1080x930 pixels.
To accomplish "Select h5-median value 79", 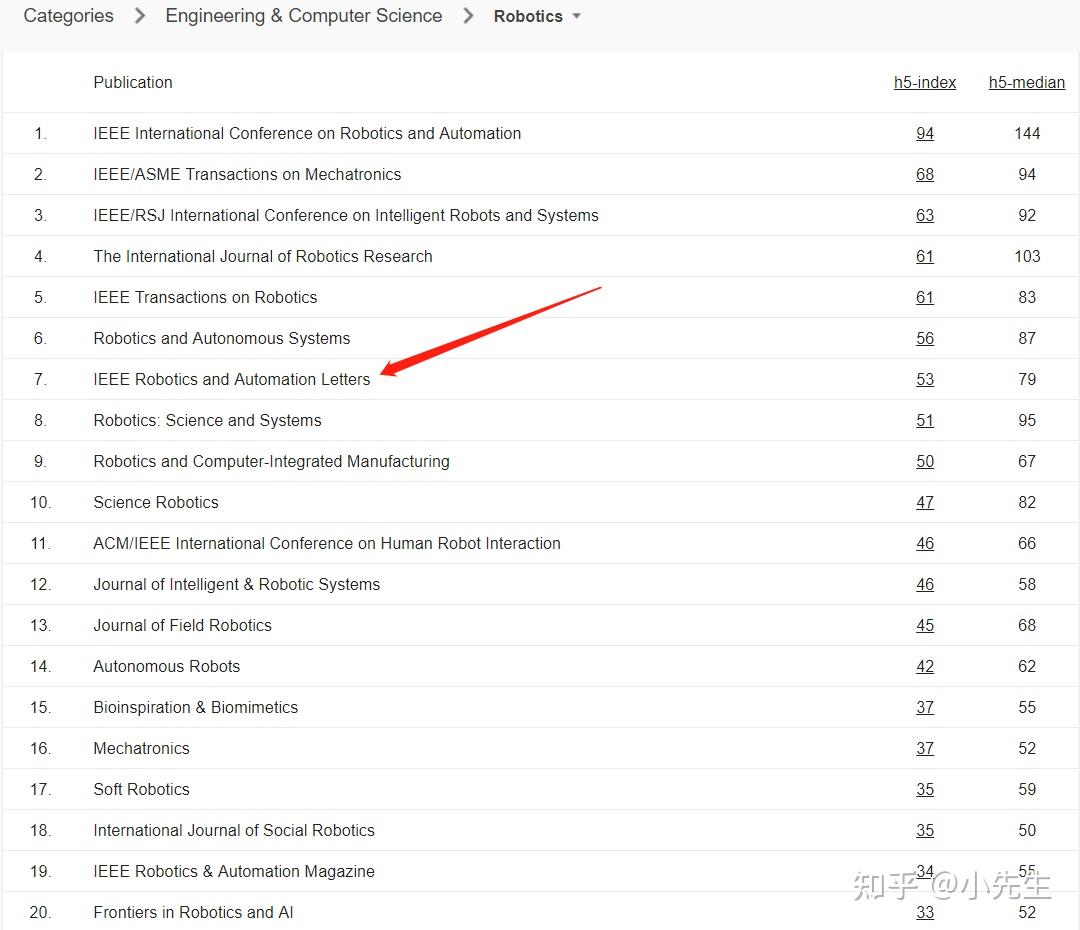I will pos(1027,380).
